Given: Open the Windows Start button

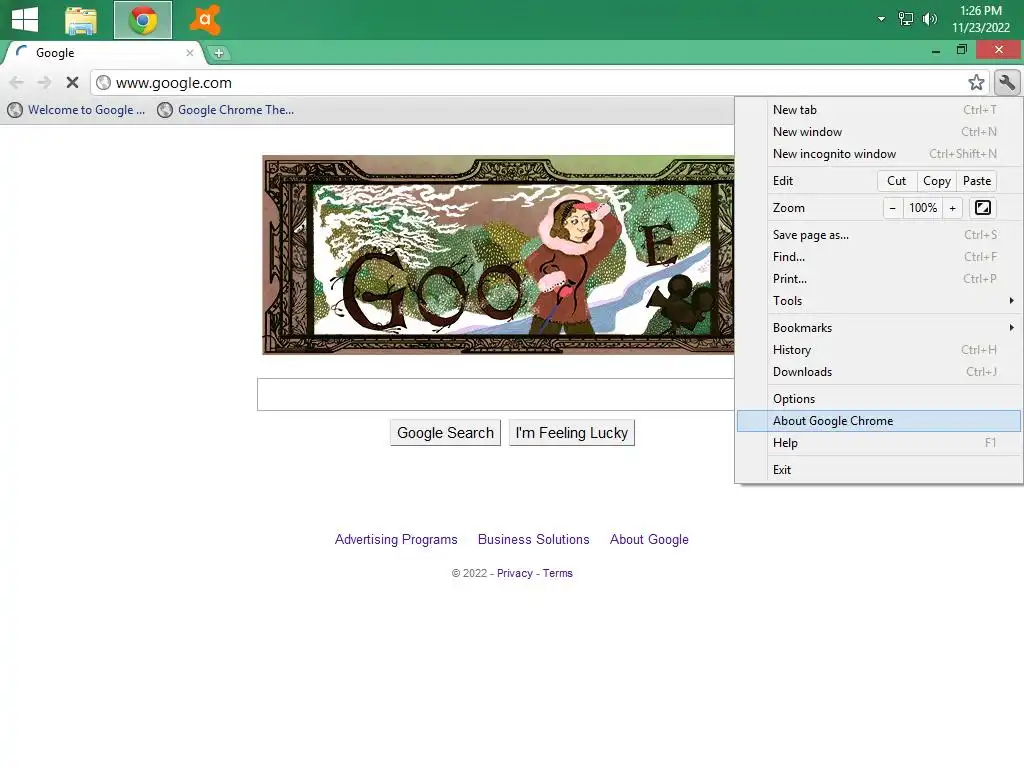Looking at the screenshot, I should click(x=25, y=20).
